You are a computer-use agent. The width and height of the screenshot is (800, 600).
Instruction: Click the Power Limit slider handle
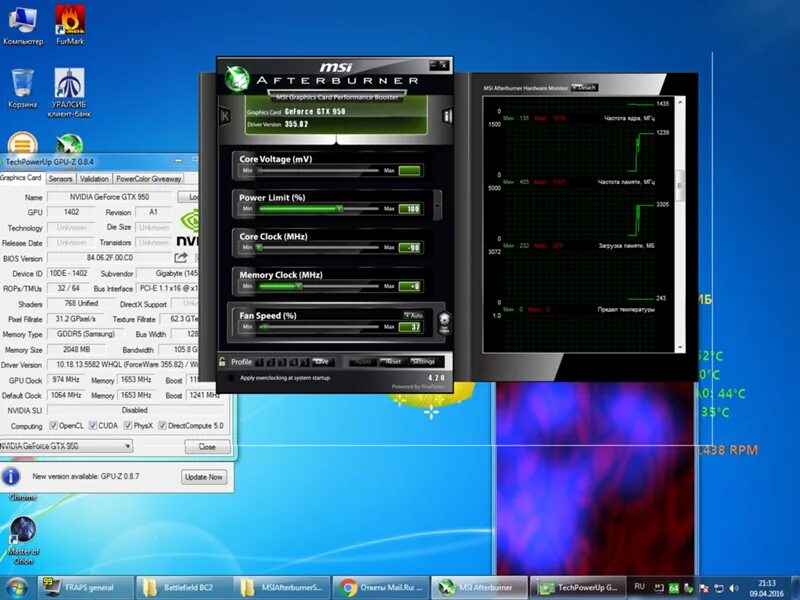(x=339, y=209)
